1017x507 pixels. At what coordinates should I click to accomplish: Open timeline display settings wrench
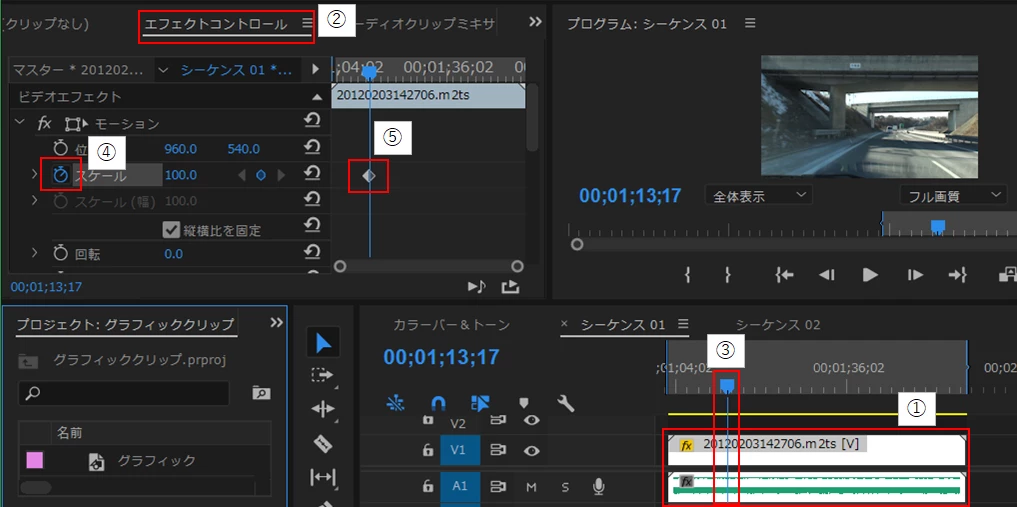pyautogui.click(x=566, y=404)
